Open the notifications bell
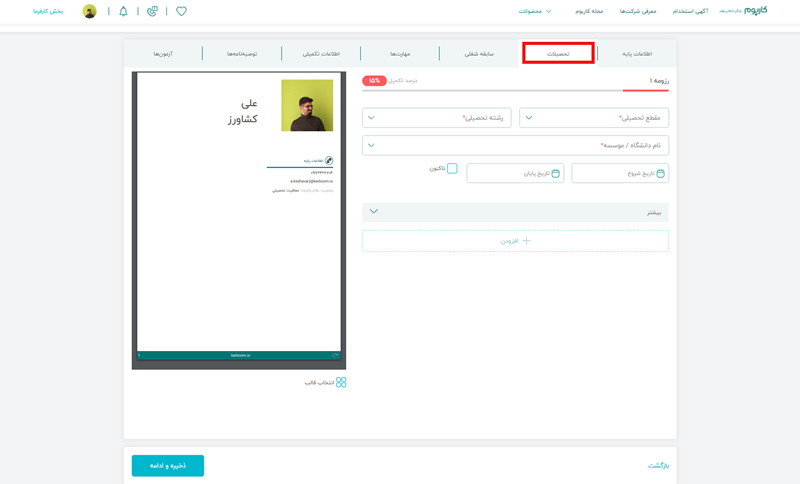This screenshot has height=484, width=800. coord(123,11)
